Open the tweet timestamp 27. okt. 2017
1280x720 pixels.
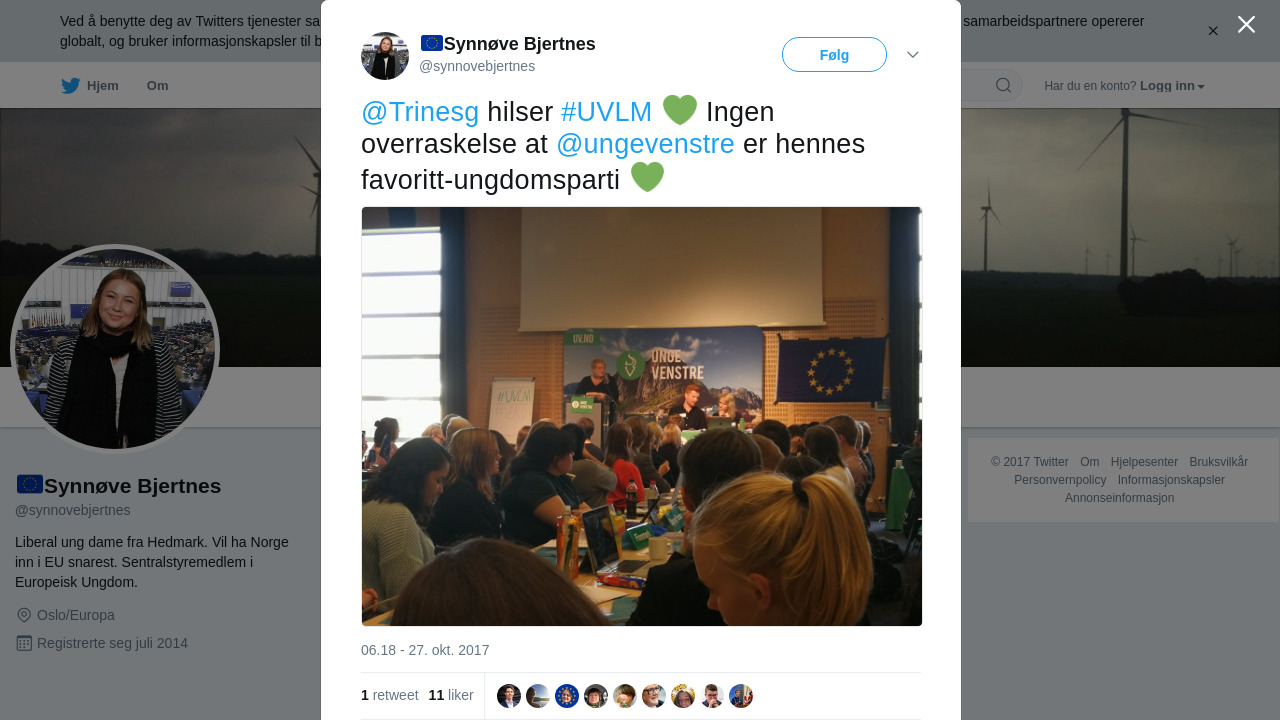(425, 650)
